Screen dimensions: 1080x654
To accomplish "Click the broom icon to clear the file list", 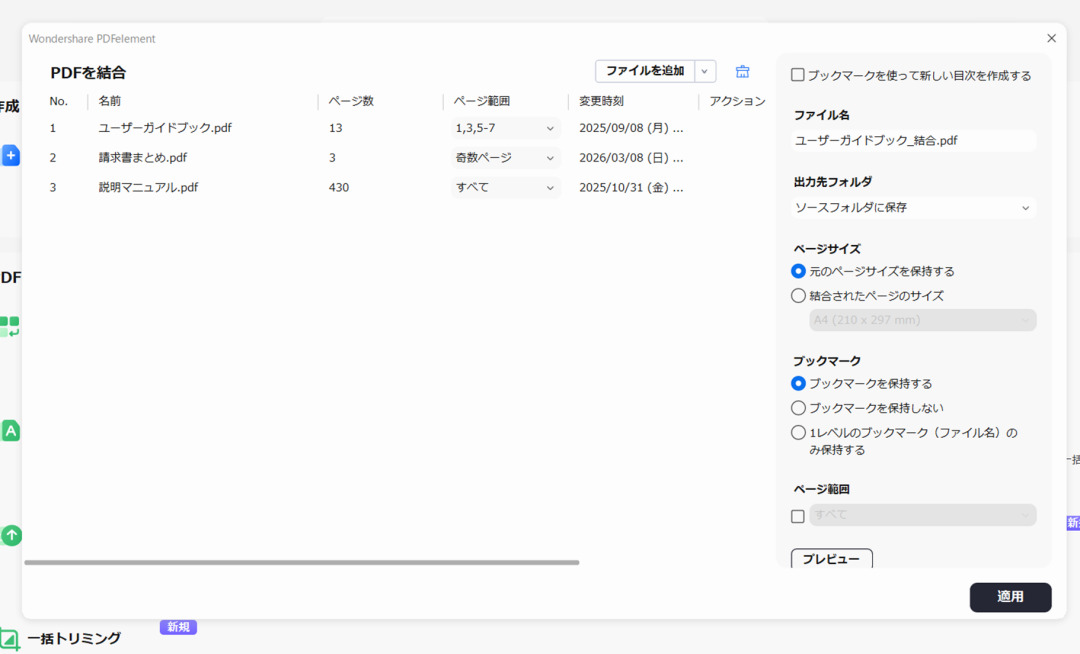I will click(x=742, y=71).
